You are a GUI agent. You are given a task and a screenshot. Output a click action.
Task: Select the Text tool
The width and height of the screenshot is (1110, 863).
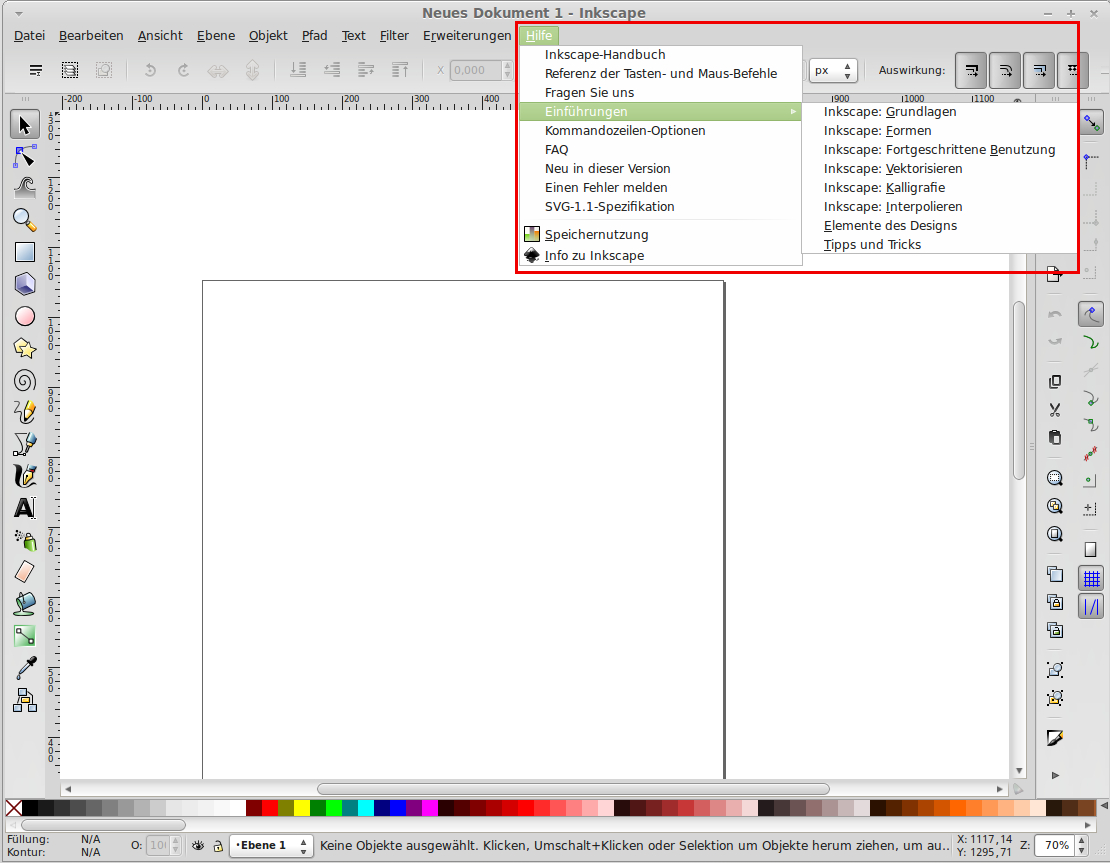point(25,508)
